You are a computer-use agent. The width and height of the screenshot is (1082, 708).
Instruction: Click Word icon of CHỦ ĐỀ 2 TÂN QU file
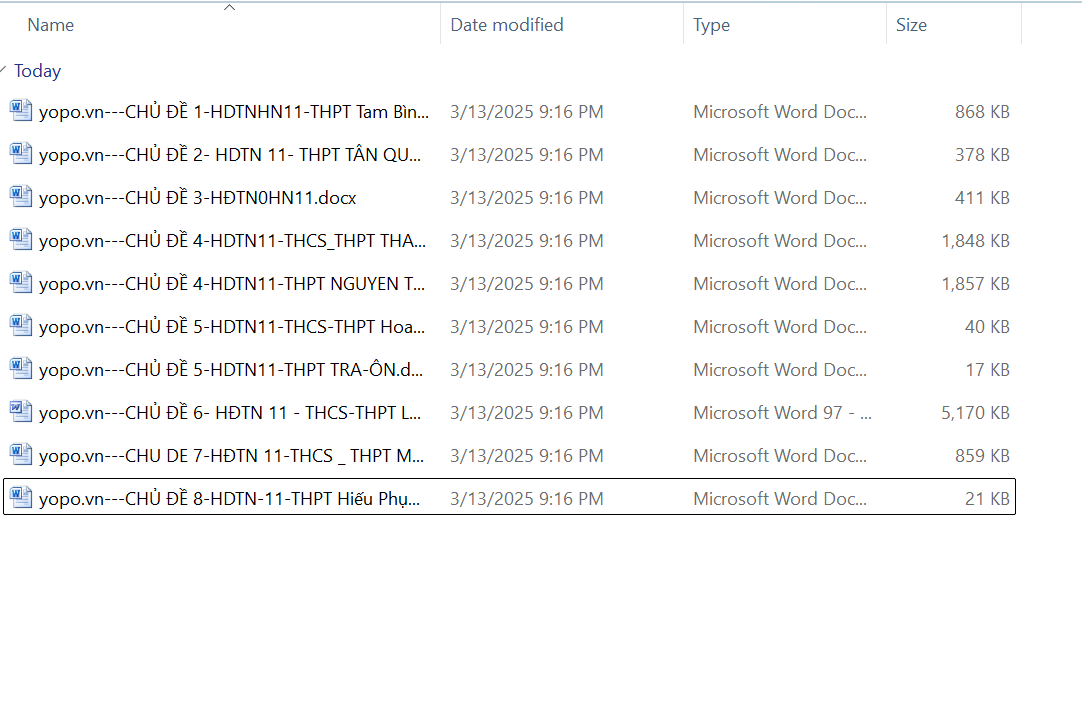click(x=21, y=154)
